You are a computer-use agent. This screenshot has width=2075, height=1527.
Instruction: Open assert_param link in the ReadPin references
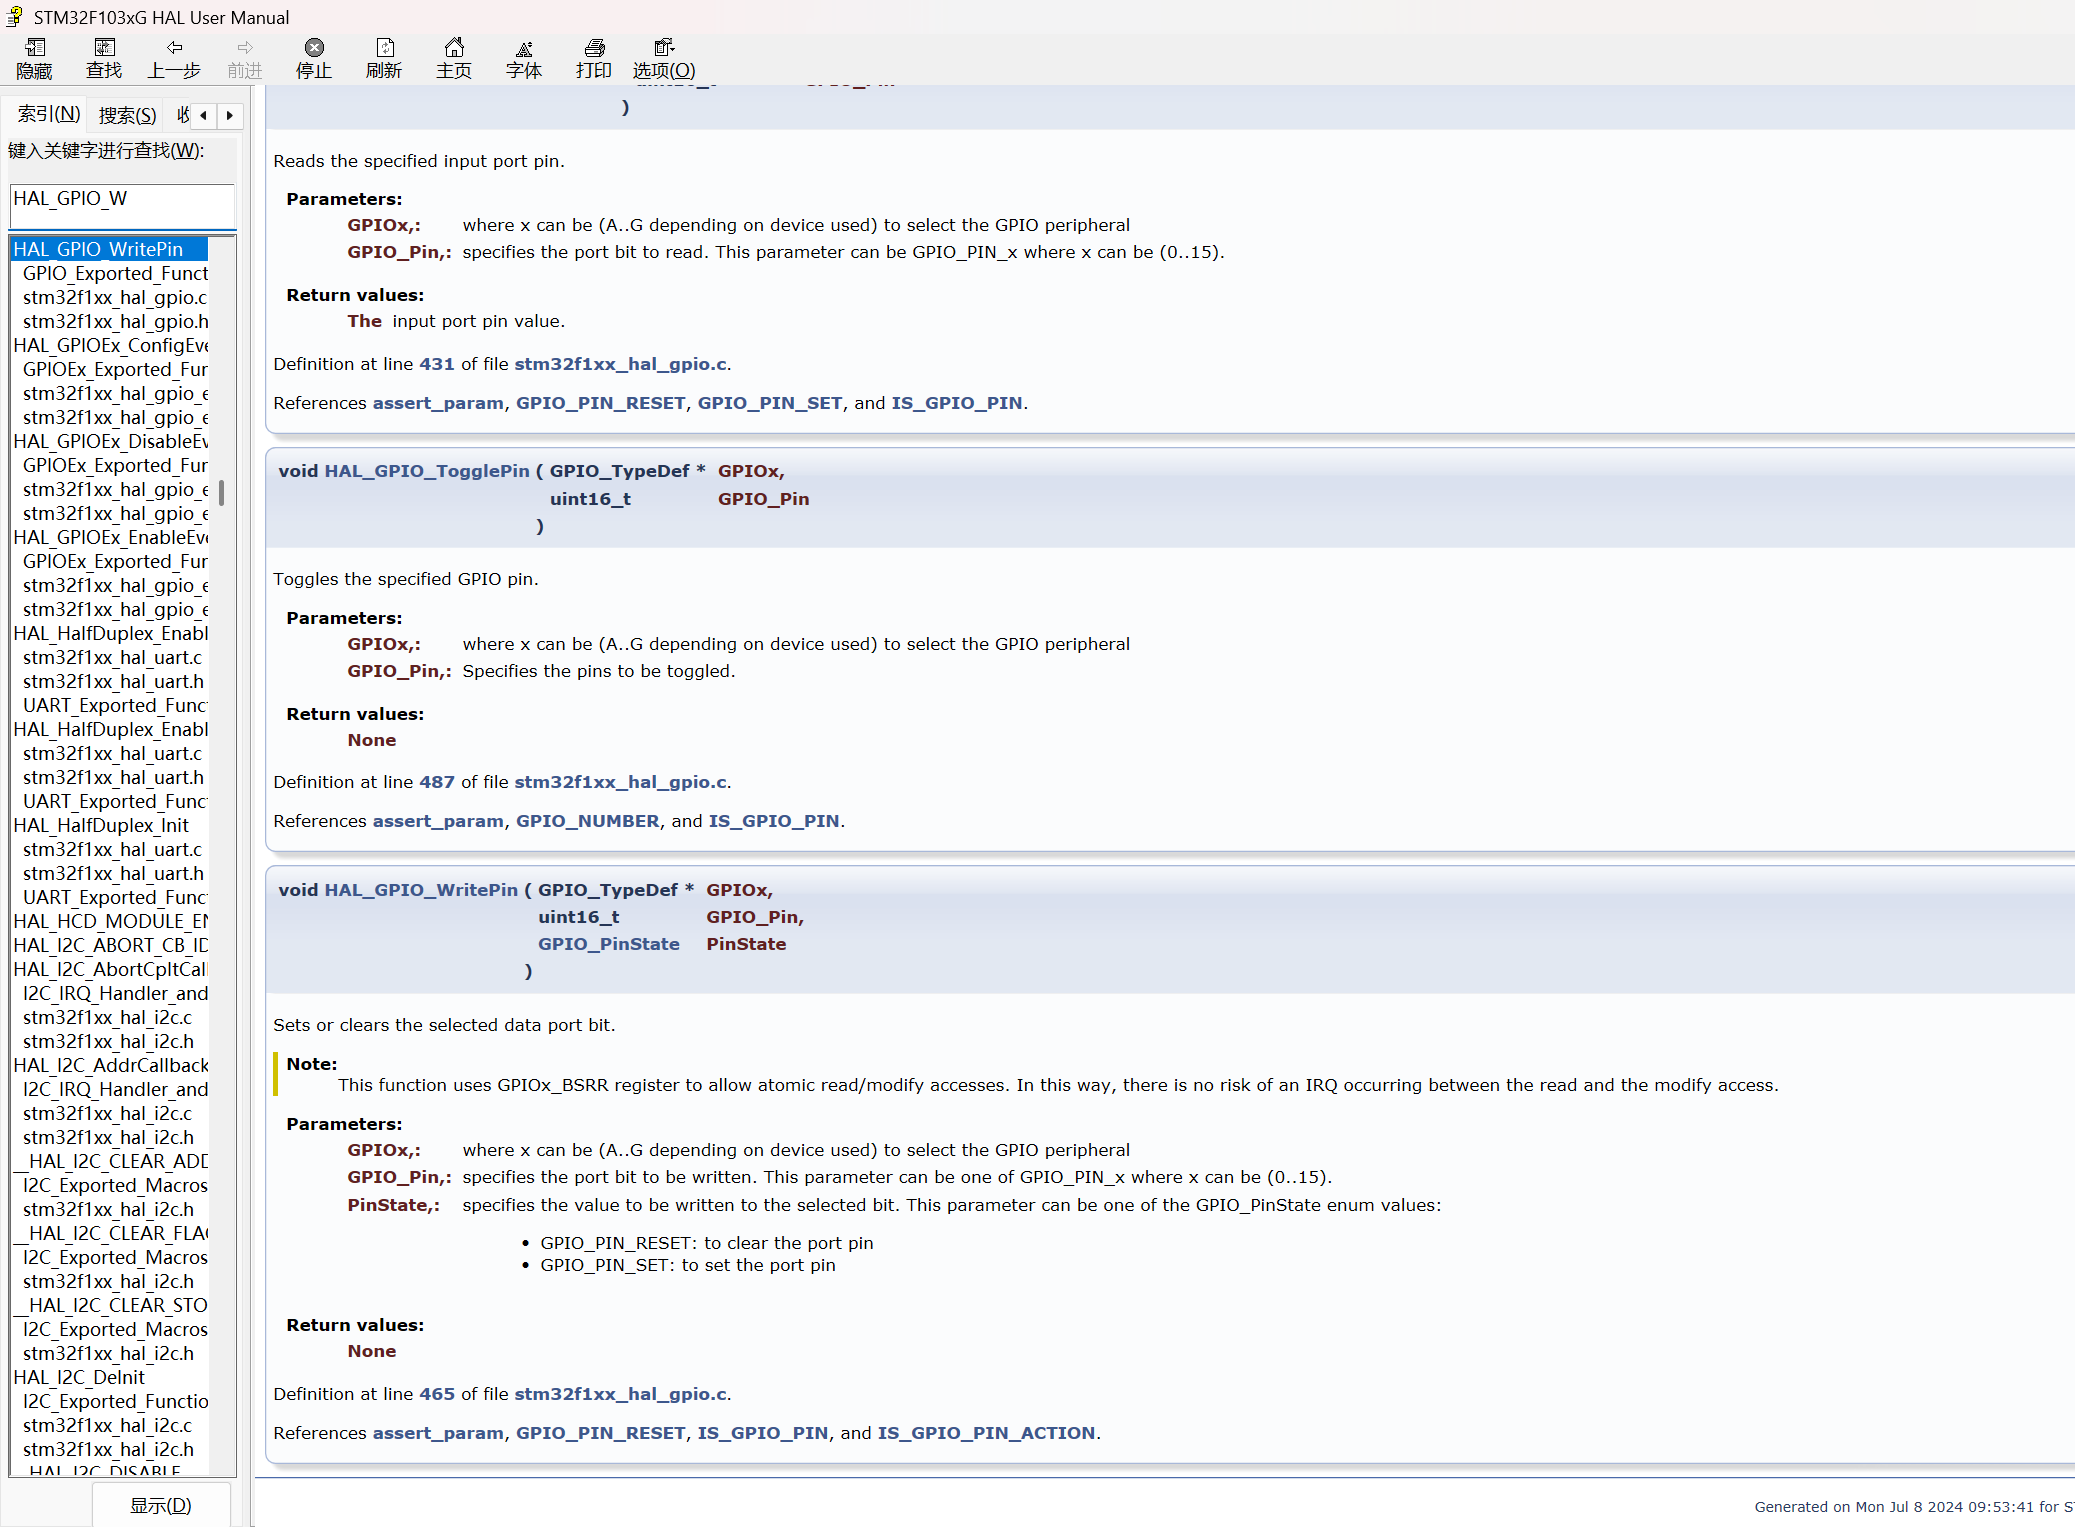[438, 403]
